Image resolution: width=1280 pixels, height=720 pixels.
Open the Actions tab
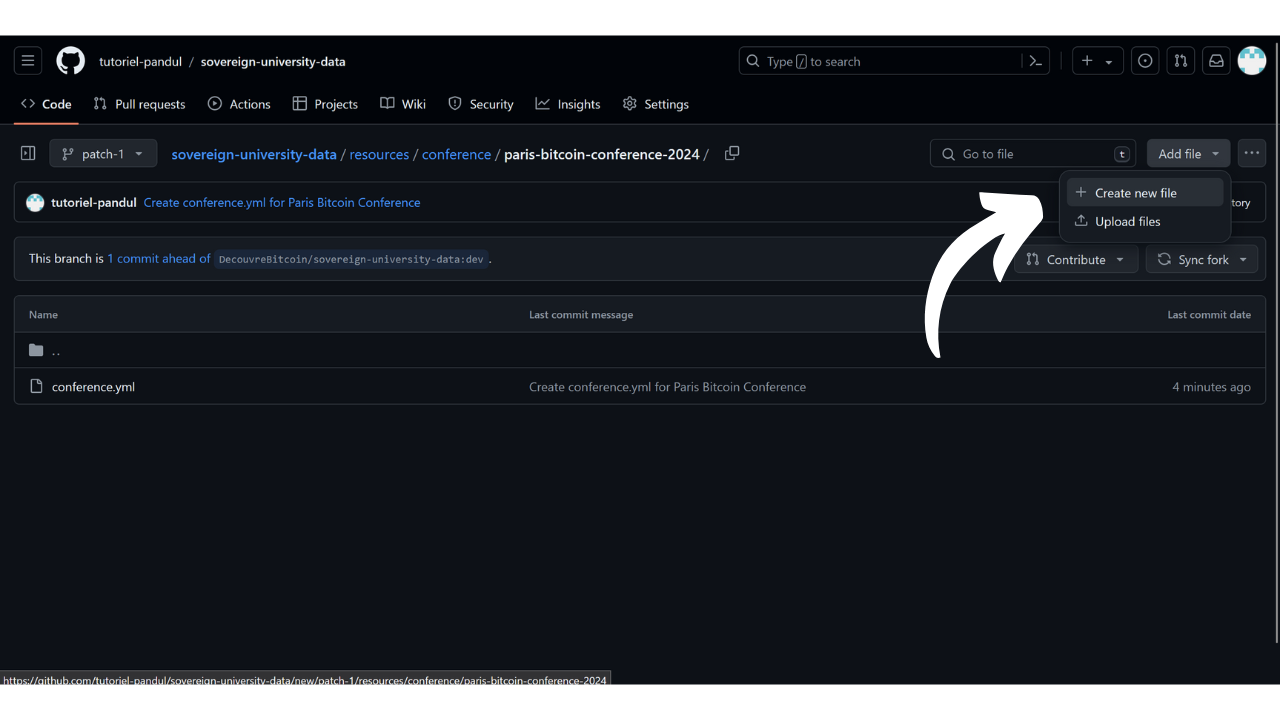coord(239,104)
